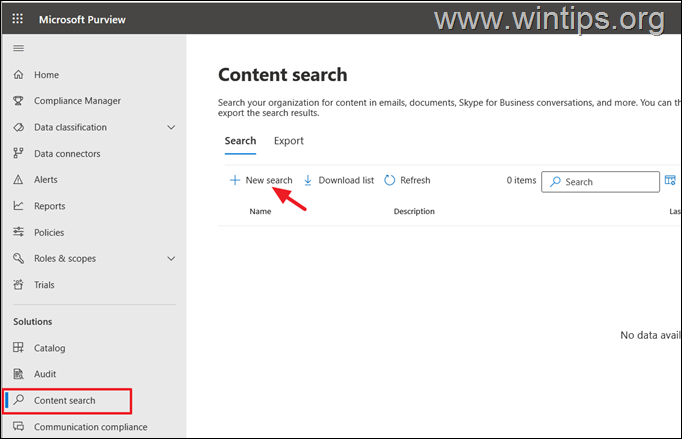Screen dimensions: 682x439
Task: Click the Communication compliance chat icon
Action: 18,426
